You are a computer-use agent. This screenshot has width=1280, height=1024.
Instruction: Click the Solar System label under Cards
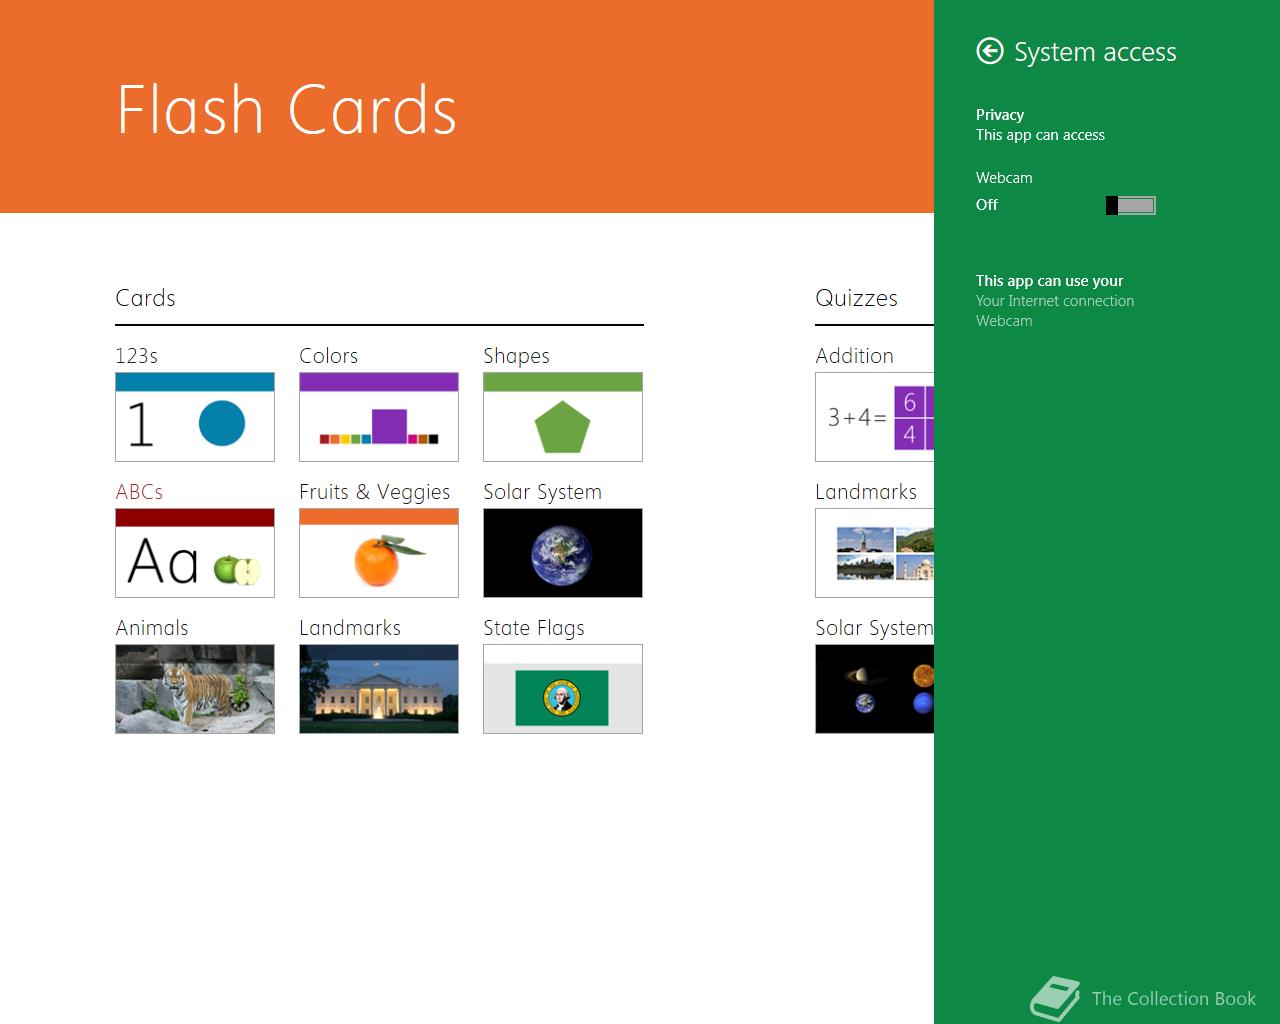tap(542, 492)
